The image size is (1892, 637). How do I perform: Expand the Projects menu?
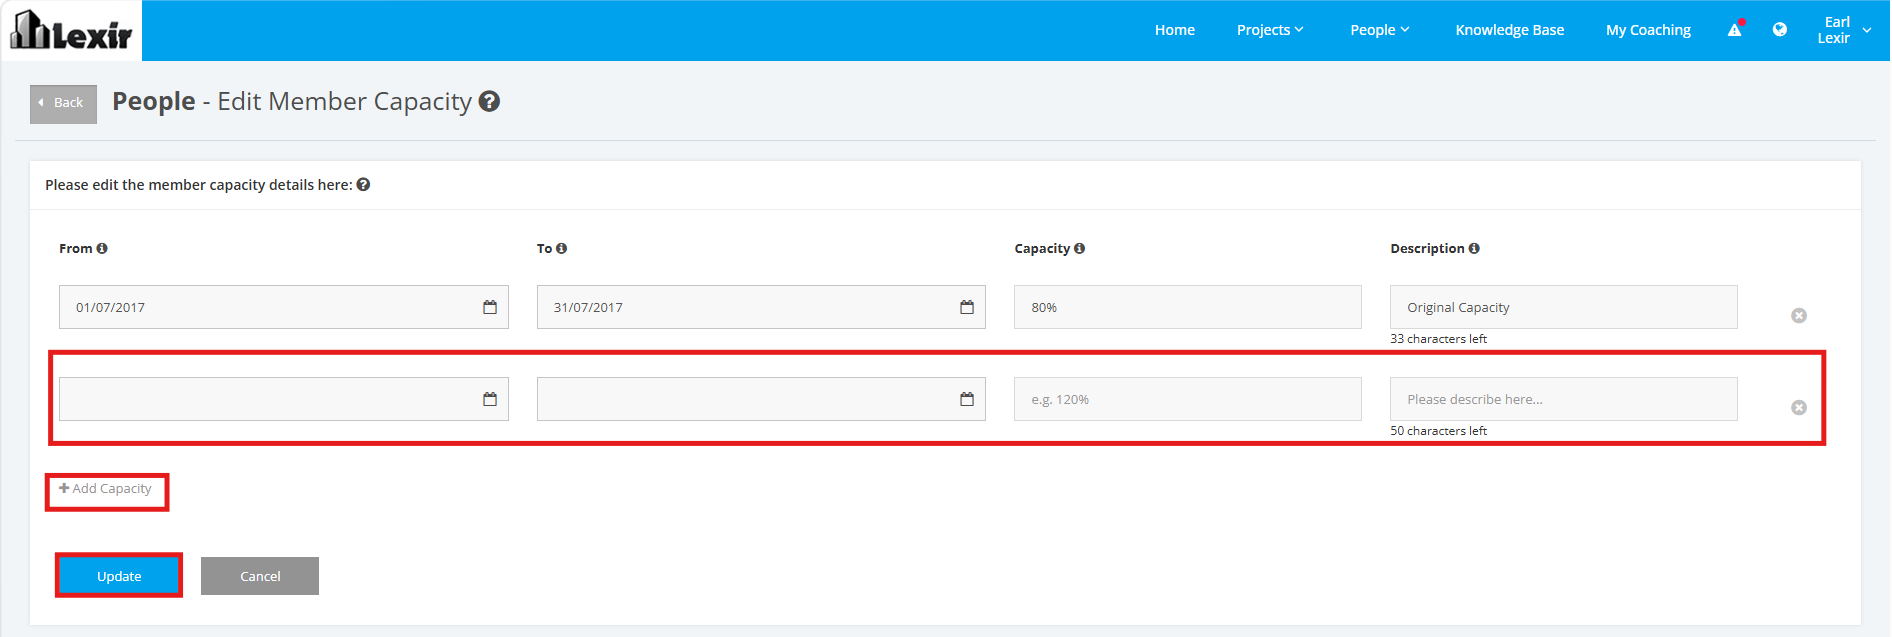(x=1270, y=30)
